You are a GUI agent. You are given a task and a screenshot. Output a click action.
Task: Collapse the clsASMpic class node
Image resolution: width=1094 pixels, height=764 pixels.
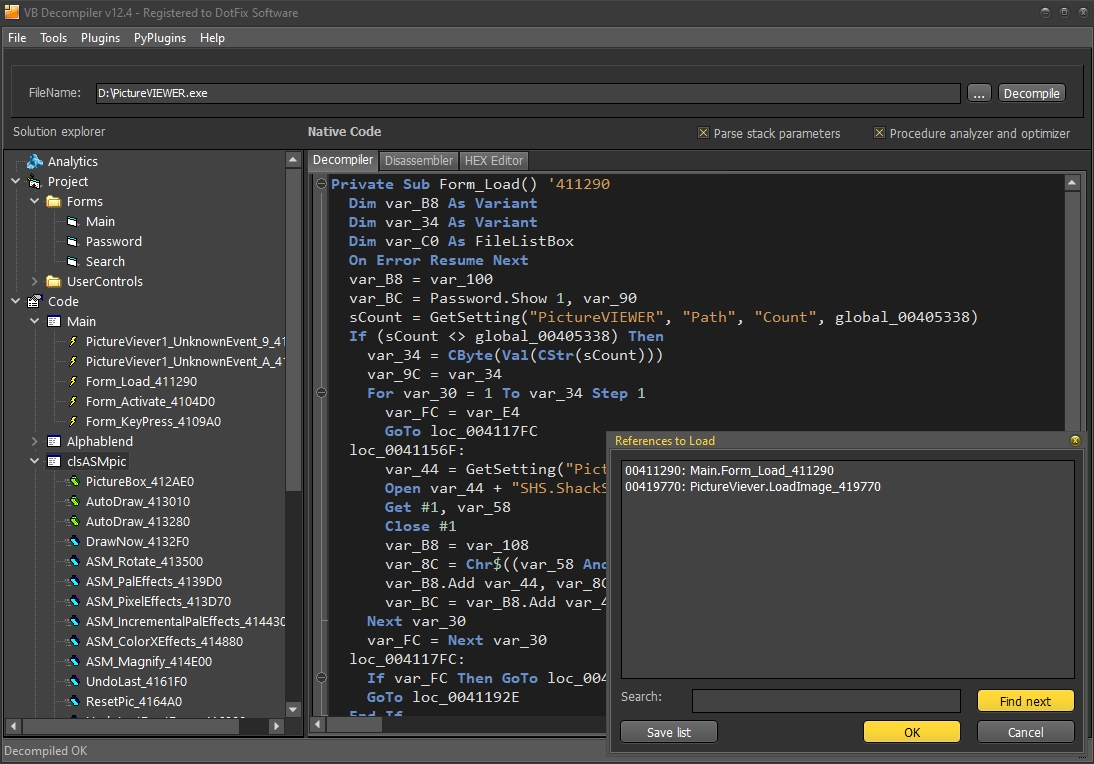tap(34, 461)
